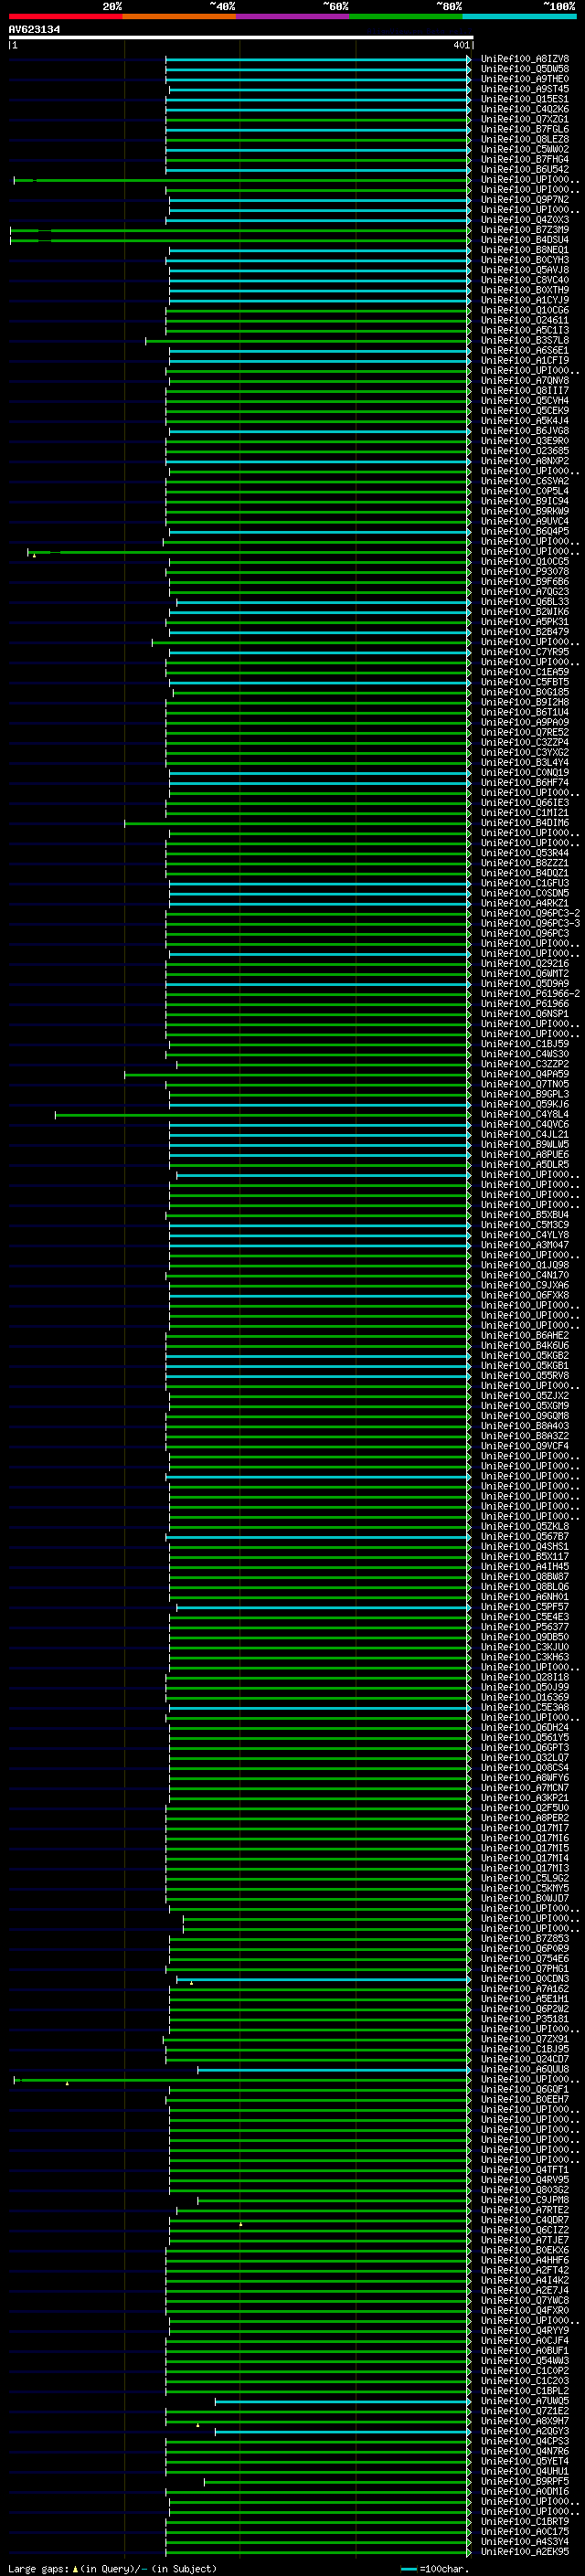Select hit UniRef100_A1CYJ9
585x2576 pixels.
525,300
